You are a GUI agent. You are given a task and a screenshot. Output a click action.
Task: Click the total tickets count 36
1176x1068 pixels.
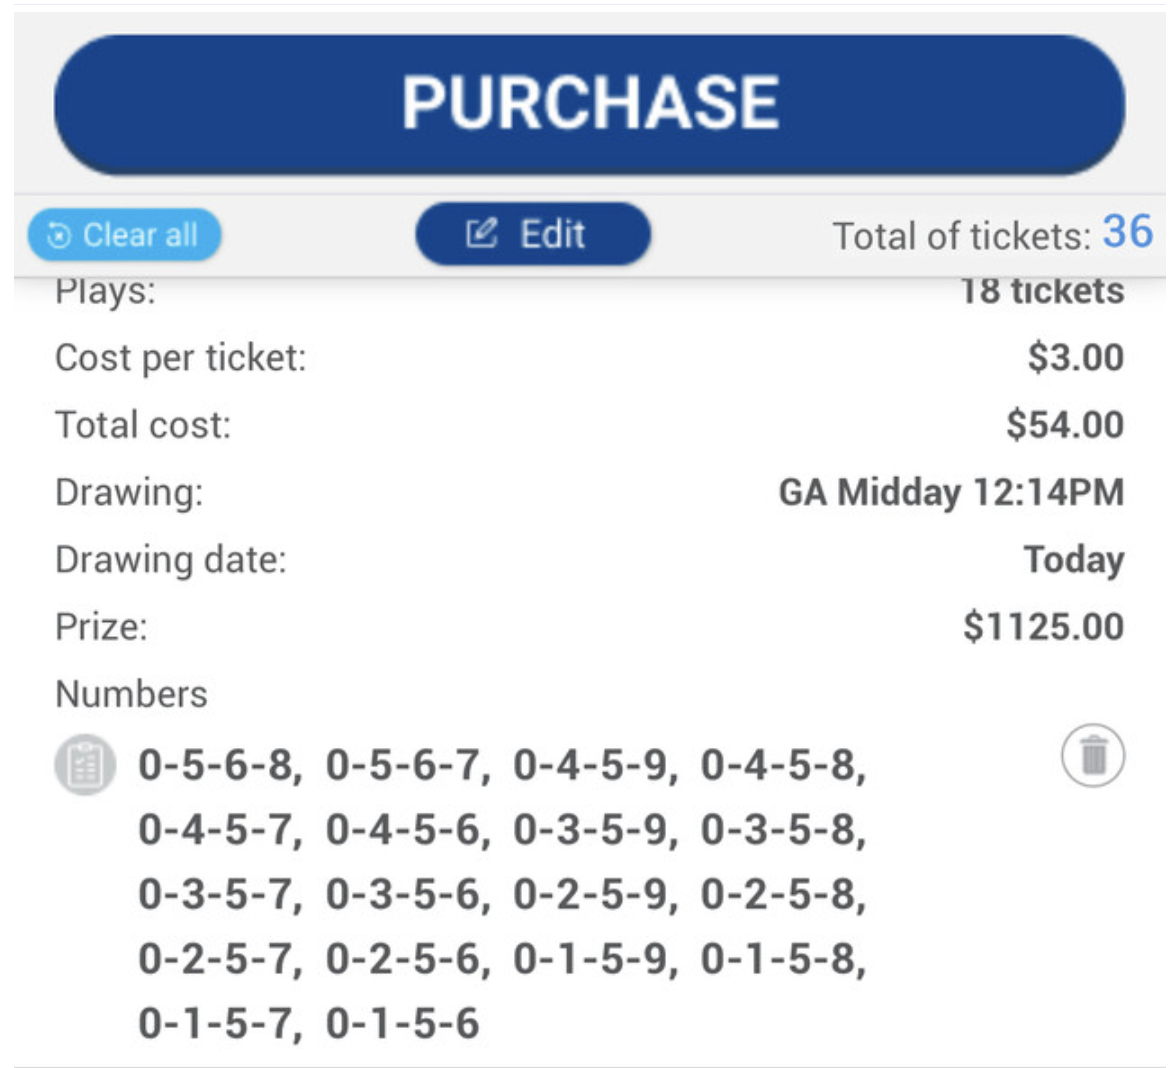click(x=1127, y=231)
